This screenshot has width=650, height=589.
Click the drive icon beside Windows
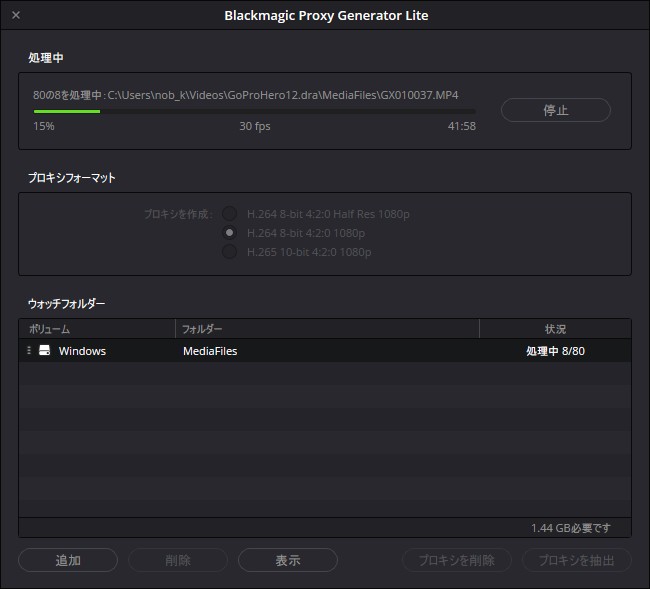click(x=44, y=351)
